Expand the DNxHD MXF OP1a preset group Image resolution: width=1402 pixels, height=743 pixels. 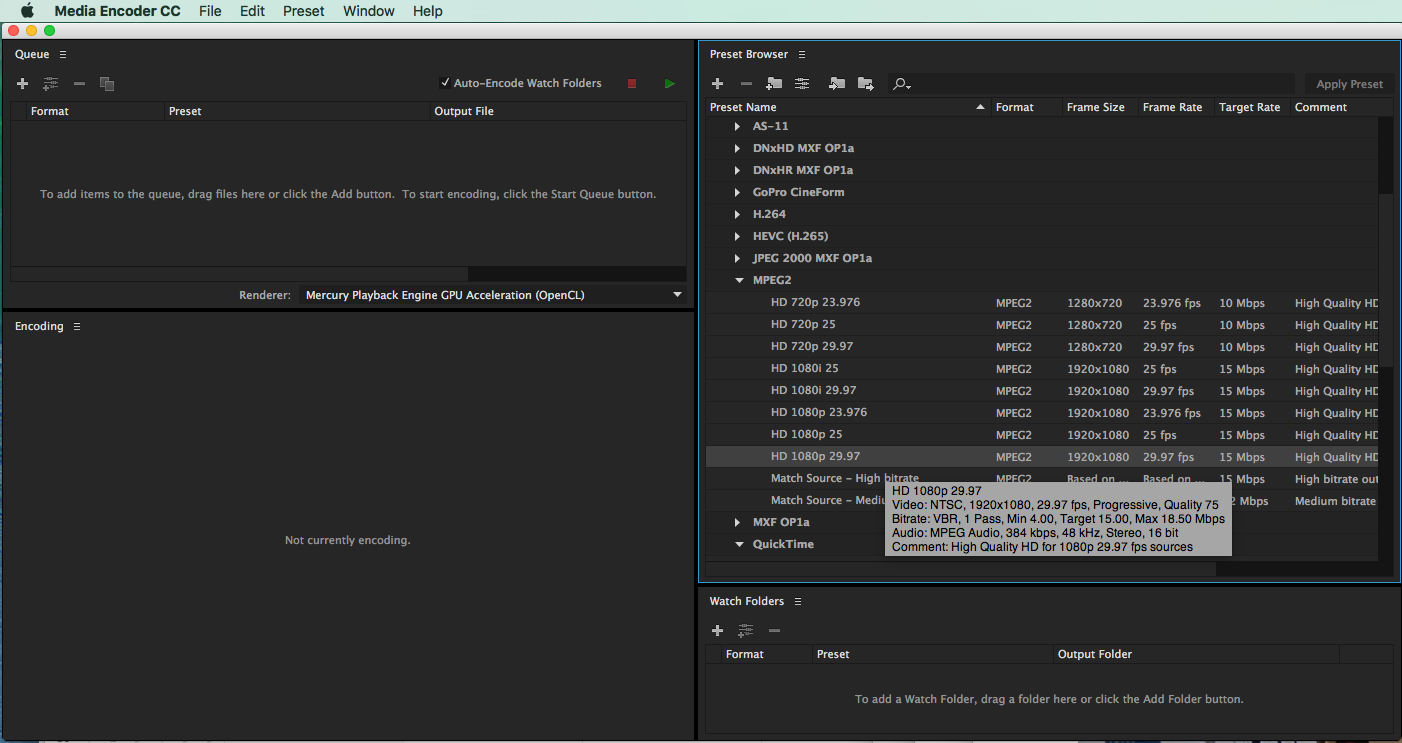pos(737,148)
